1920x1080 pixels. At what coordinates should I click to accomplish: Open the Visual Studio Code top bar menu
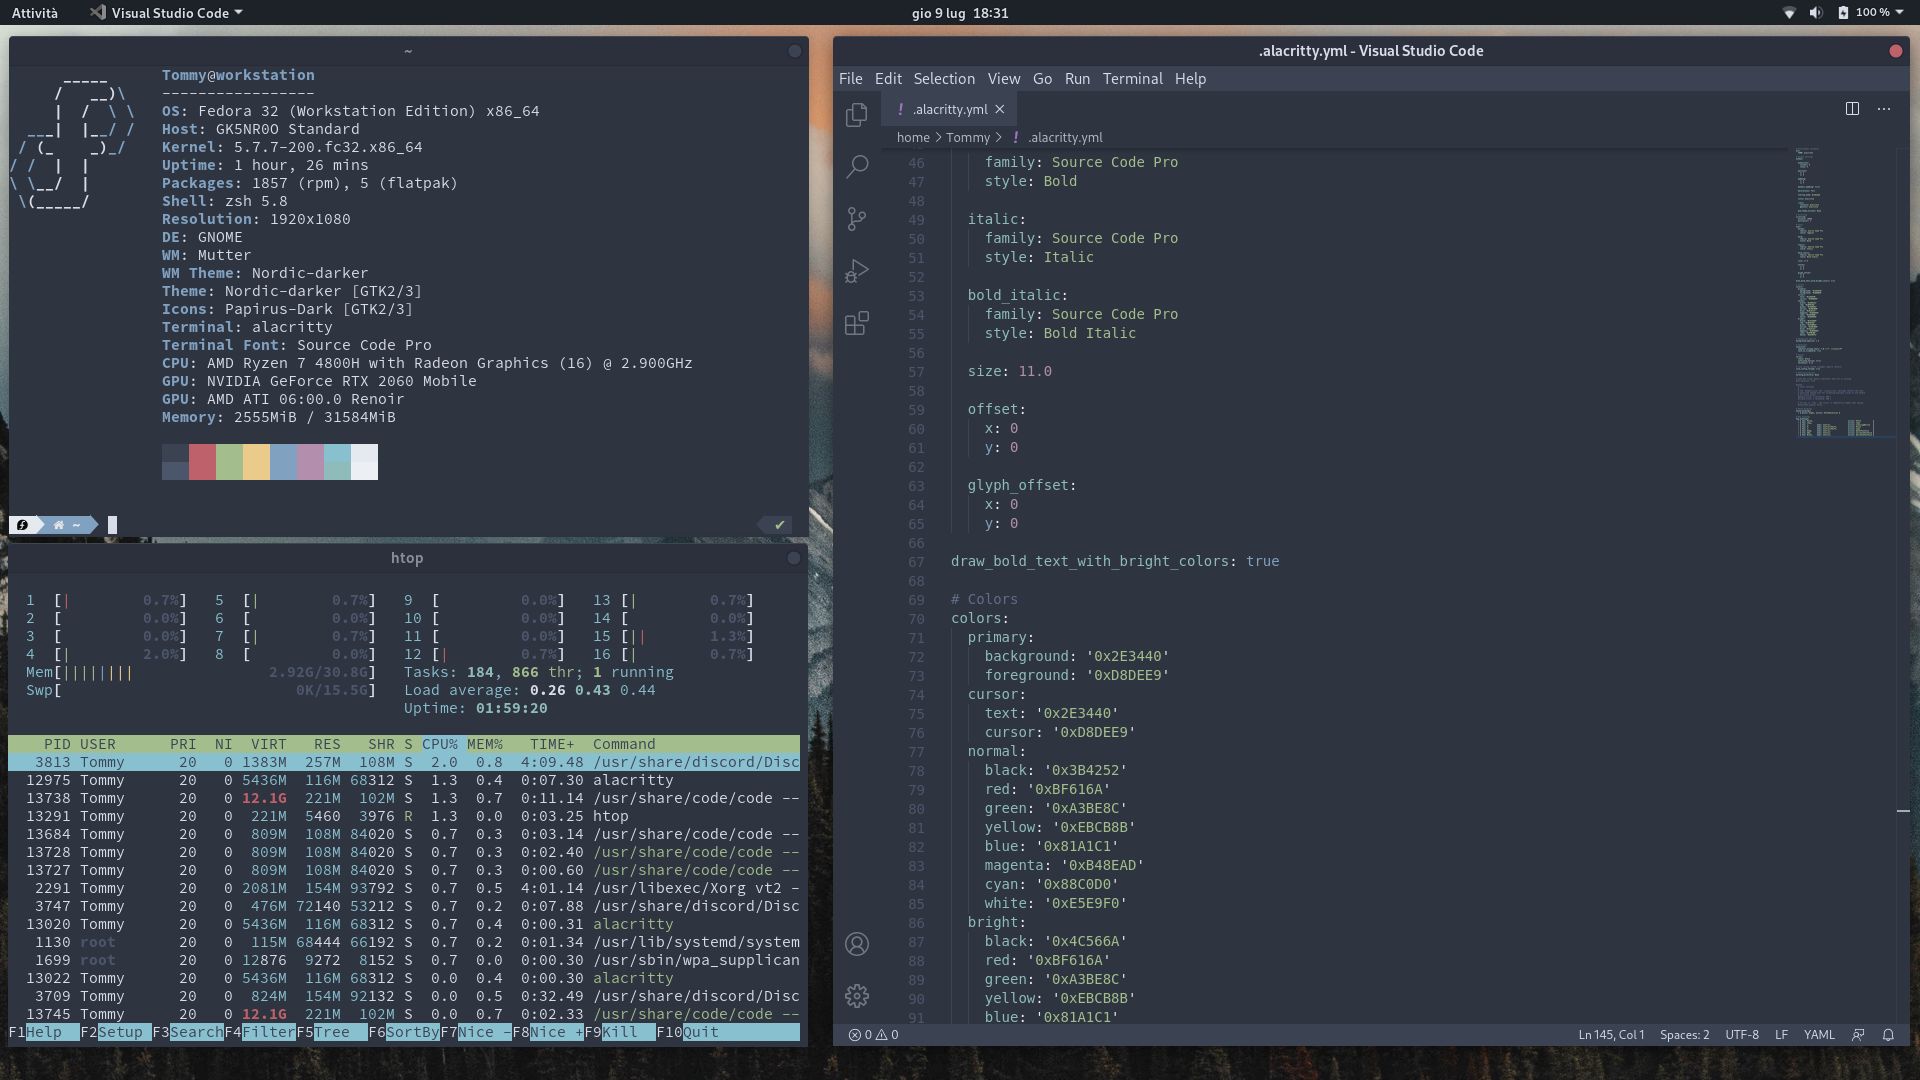[x=164, y=13]
